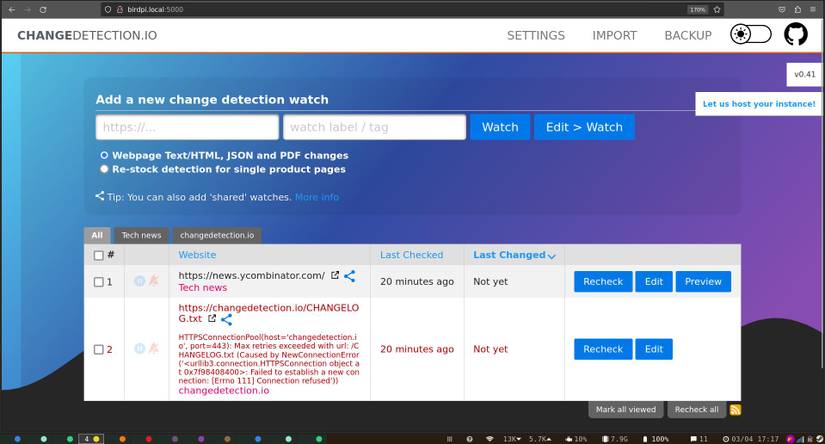Click the red HTTPSConnectionPool error text
The width and height of the screenshot is (825, 444).
(269, 359)
